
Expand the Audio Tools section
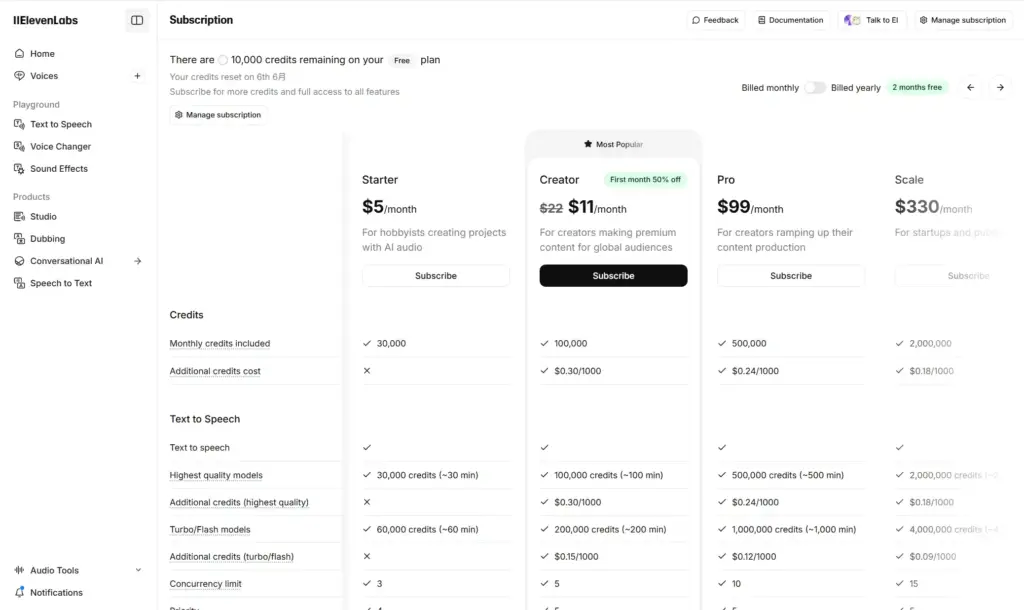[138, 571]
